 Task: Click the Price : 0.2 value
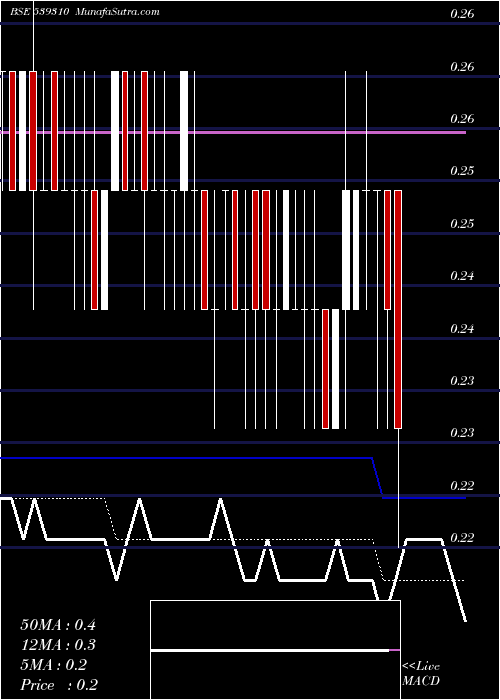tap(59, 685)
